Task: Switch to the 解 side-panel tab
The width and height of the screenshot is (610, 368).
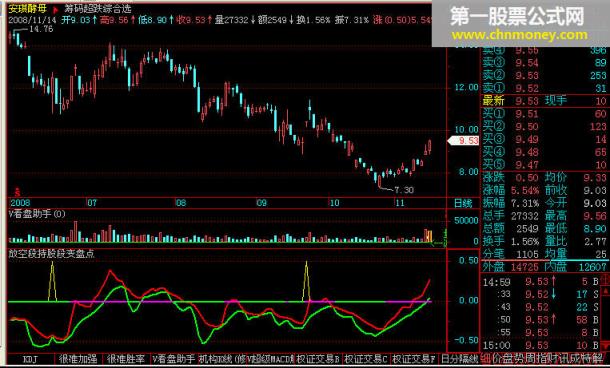Action: point(599,359)
